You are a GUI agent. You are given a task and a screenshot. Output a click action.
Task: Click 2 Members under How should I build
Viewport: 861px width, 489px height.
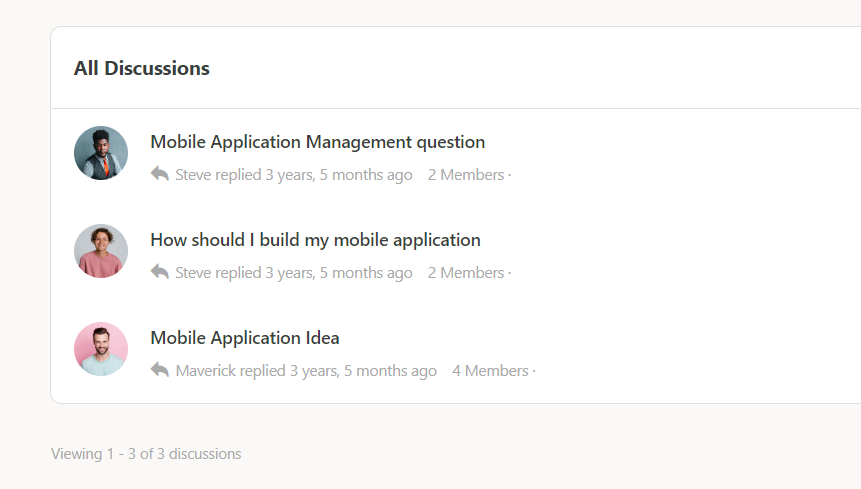(x=466, y=273)
